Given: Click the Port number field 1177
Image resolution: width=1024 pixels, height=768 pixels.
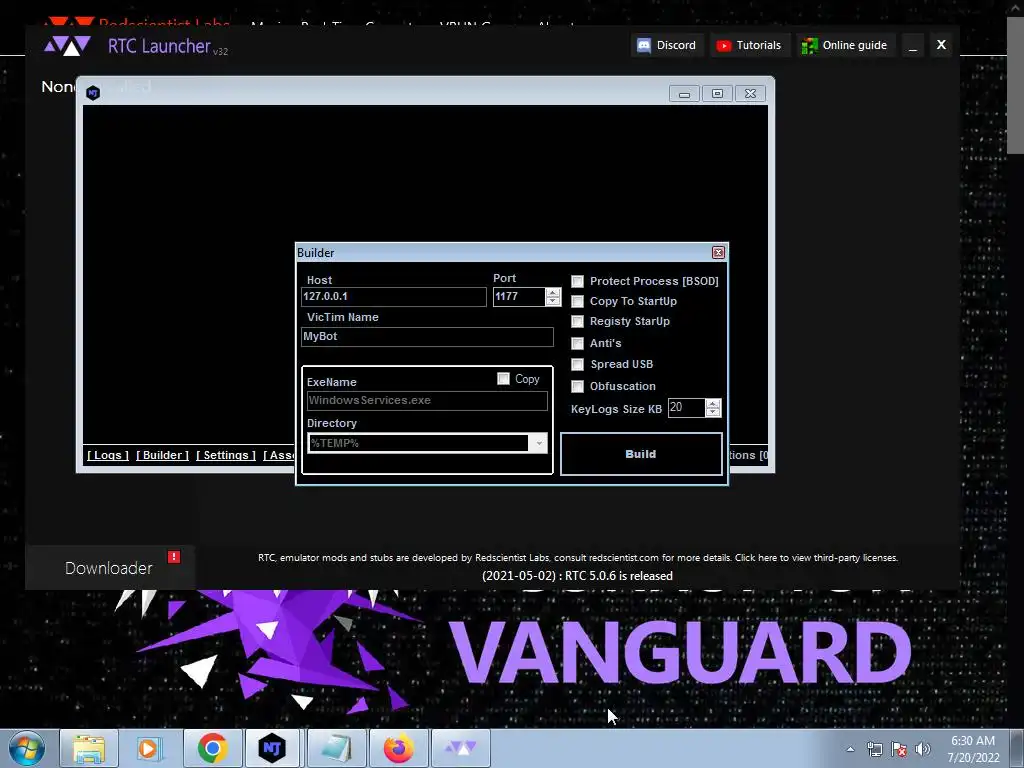Looking at the screenshot, I should pyautogui.click(x=519, y=296).
